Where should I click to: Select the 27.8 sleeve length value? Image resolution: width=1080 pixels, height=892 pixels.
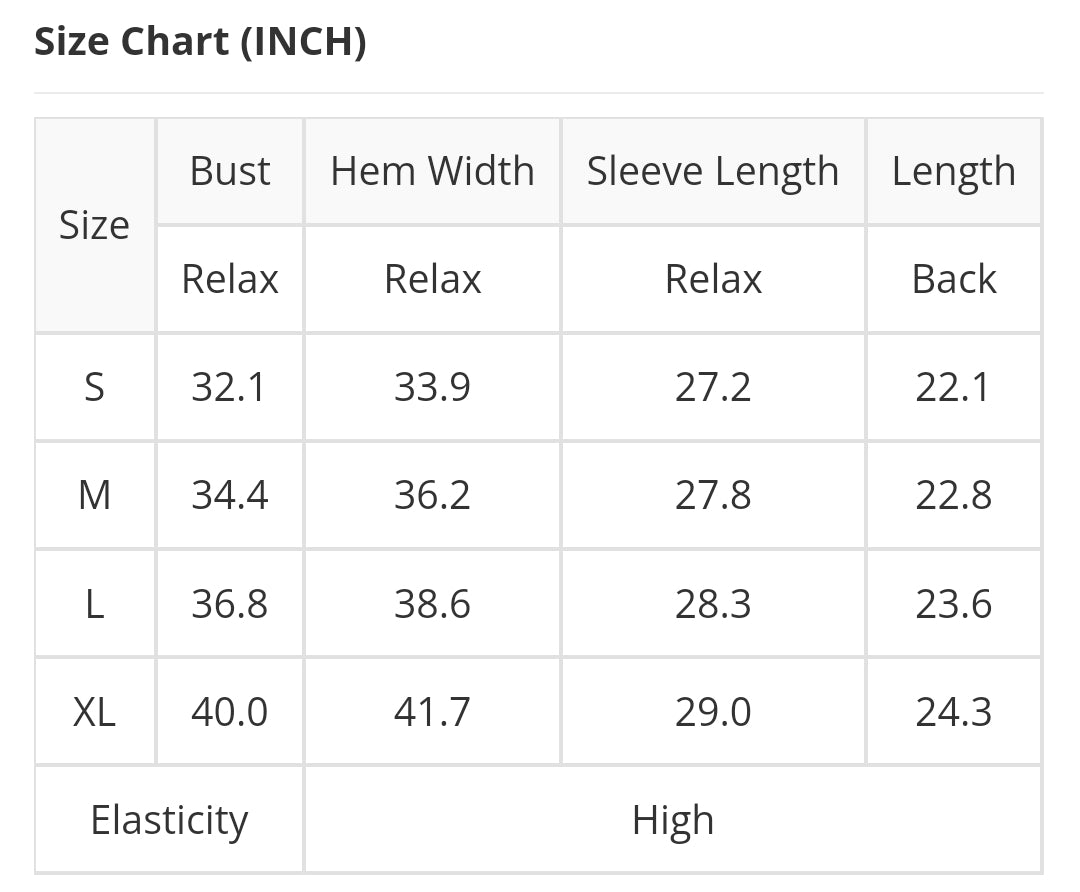(x=713, y=495)
